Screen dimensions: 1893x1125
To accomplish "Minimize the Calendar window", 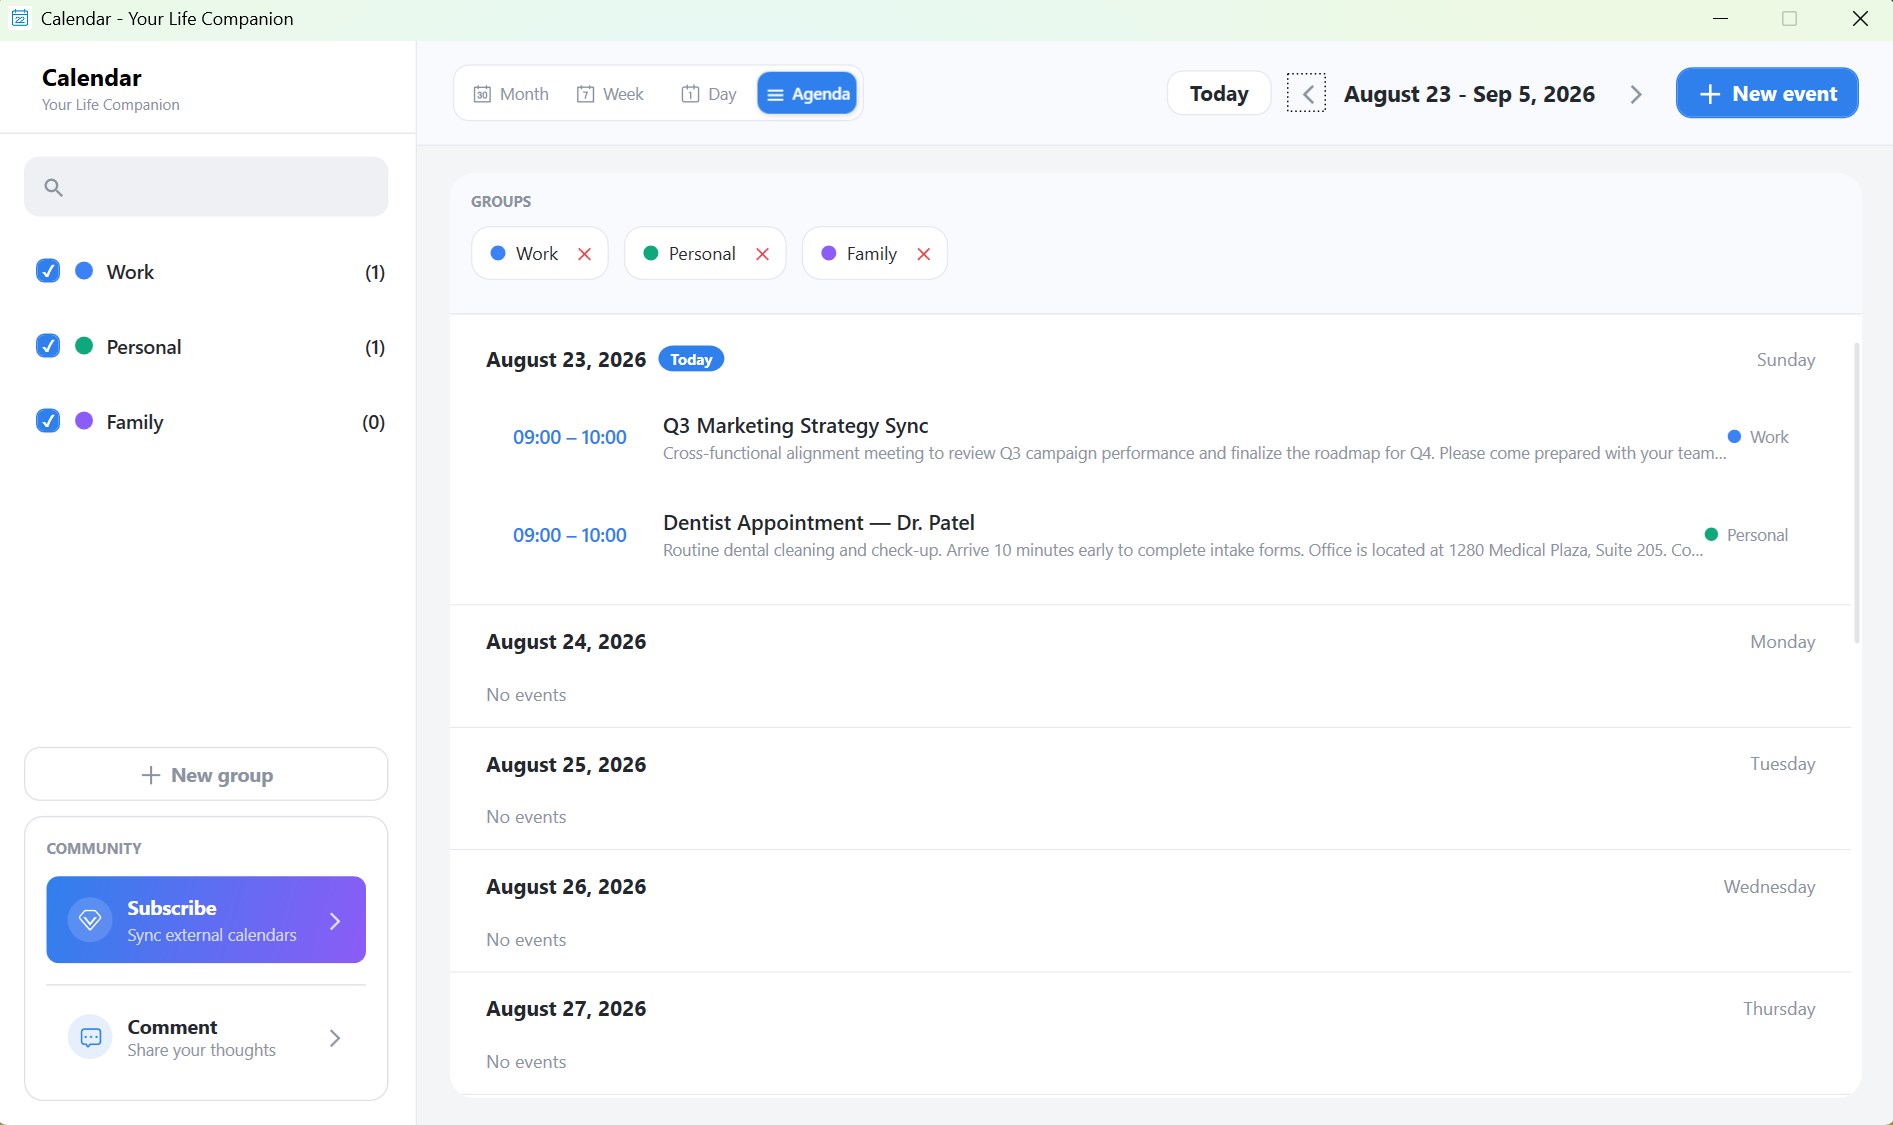I will pyautogui.click(x=1720, y=19).
